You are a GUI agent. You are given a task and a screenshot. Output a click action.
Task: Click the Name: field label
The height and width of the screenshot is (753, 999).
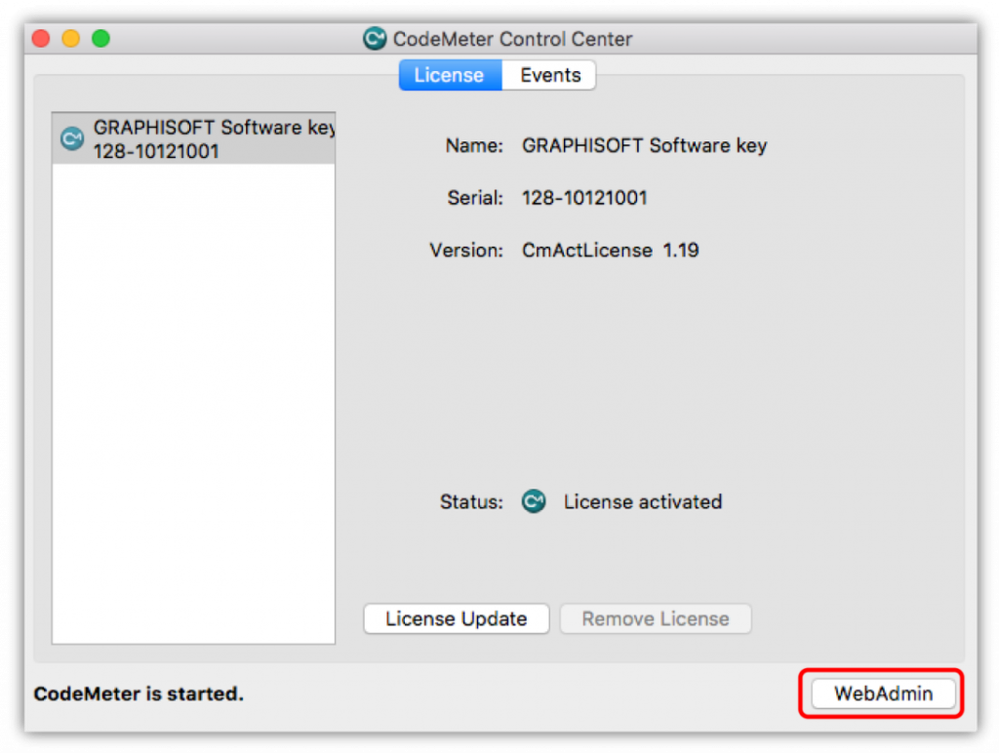[474, 145]
